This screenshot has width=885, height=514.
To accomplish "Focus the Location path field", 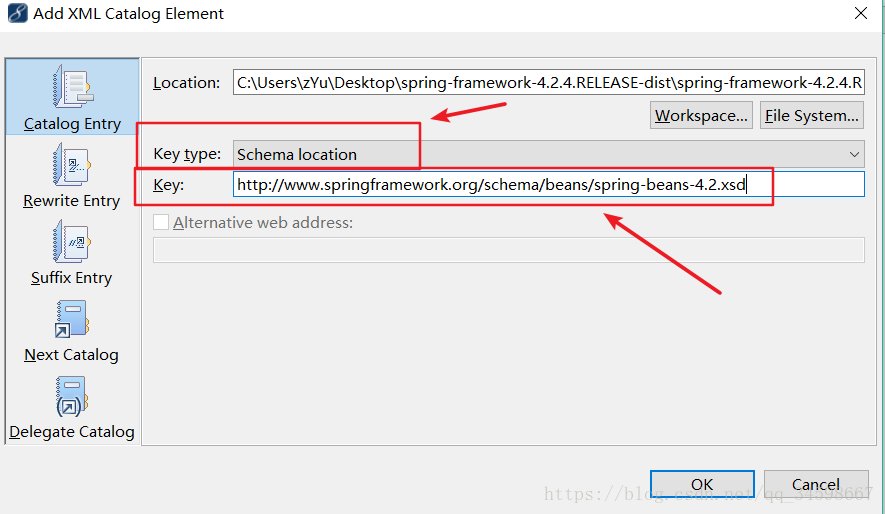I will (x=549, y=82).
